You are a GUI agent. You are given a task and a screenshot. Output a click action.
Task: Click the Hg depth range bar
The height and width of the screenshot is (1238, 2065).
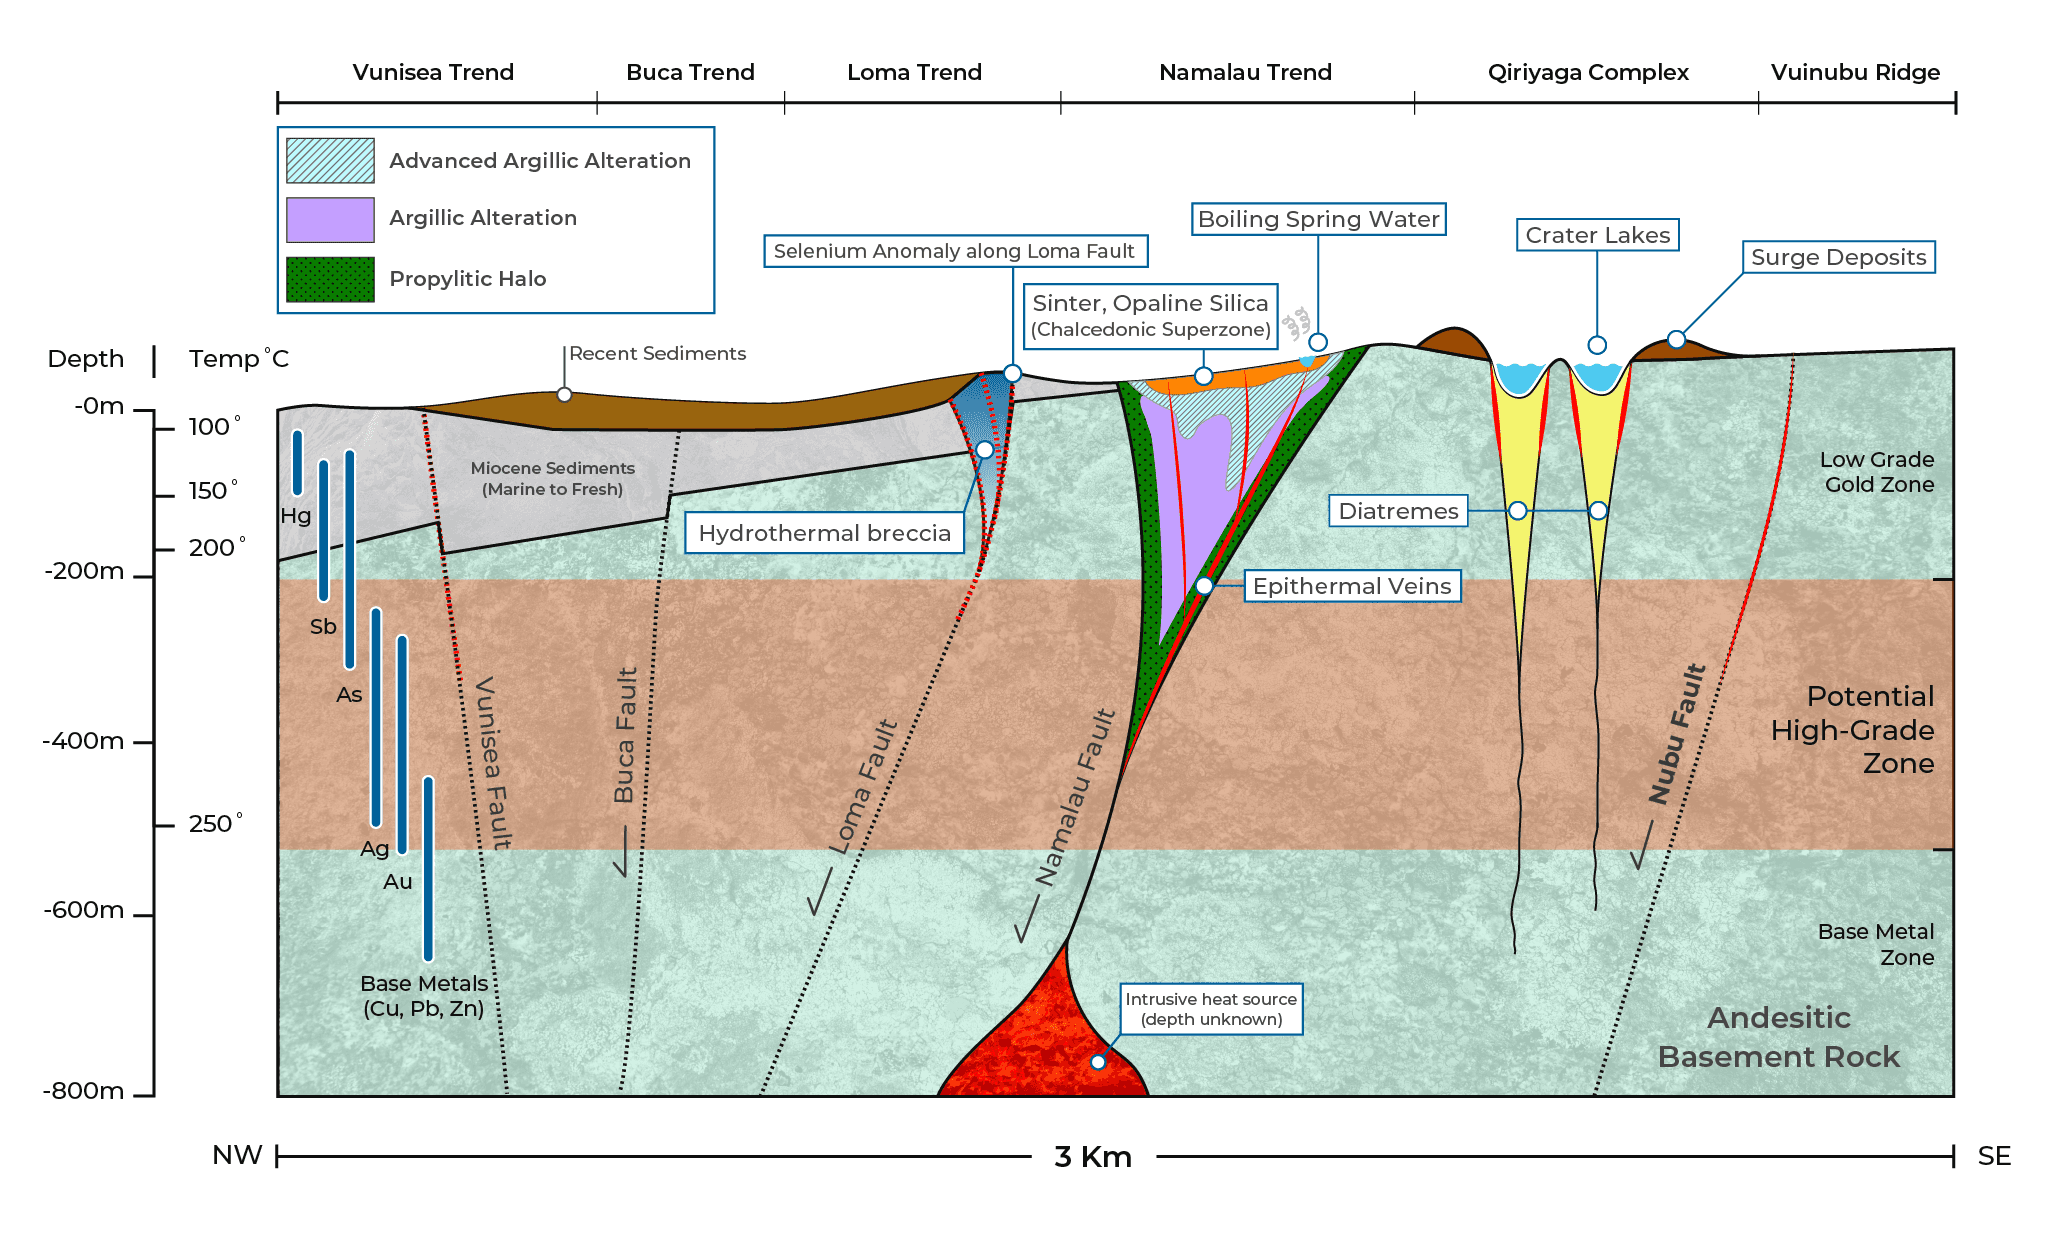pos(297,462)
